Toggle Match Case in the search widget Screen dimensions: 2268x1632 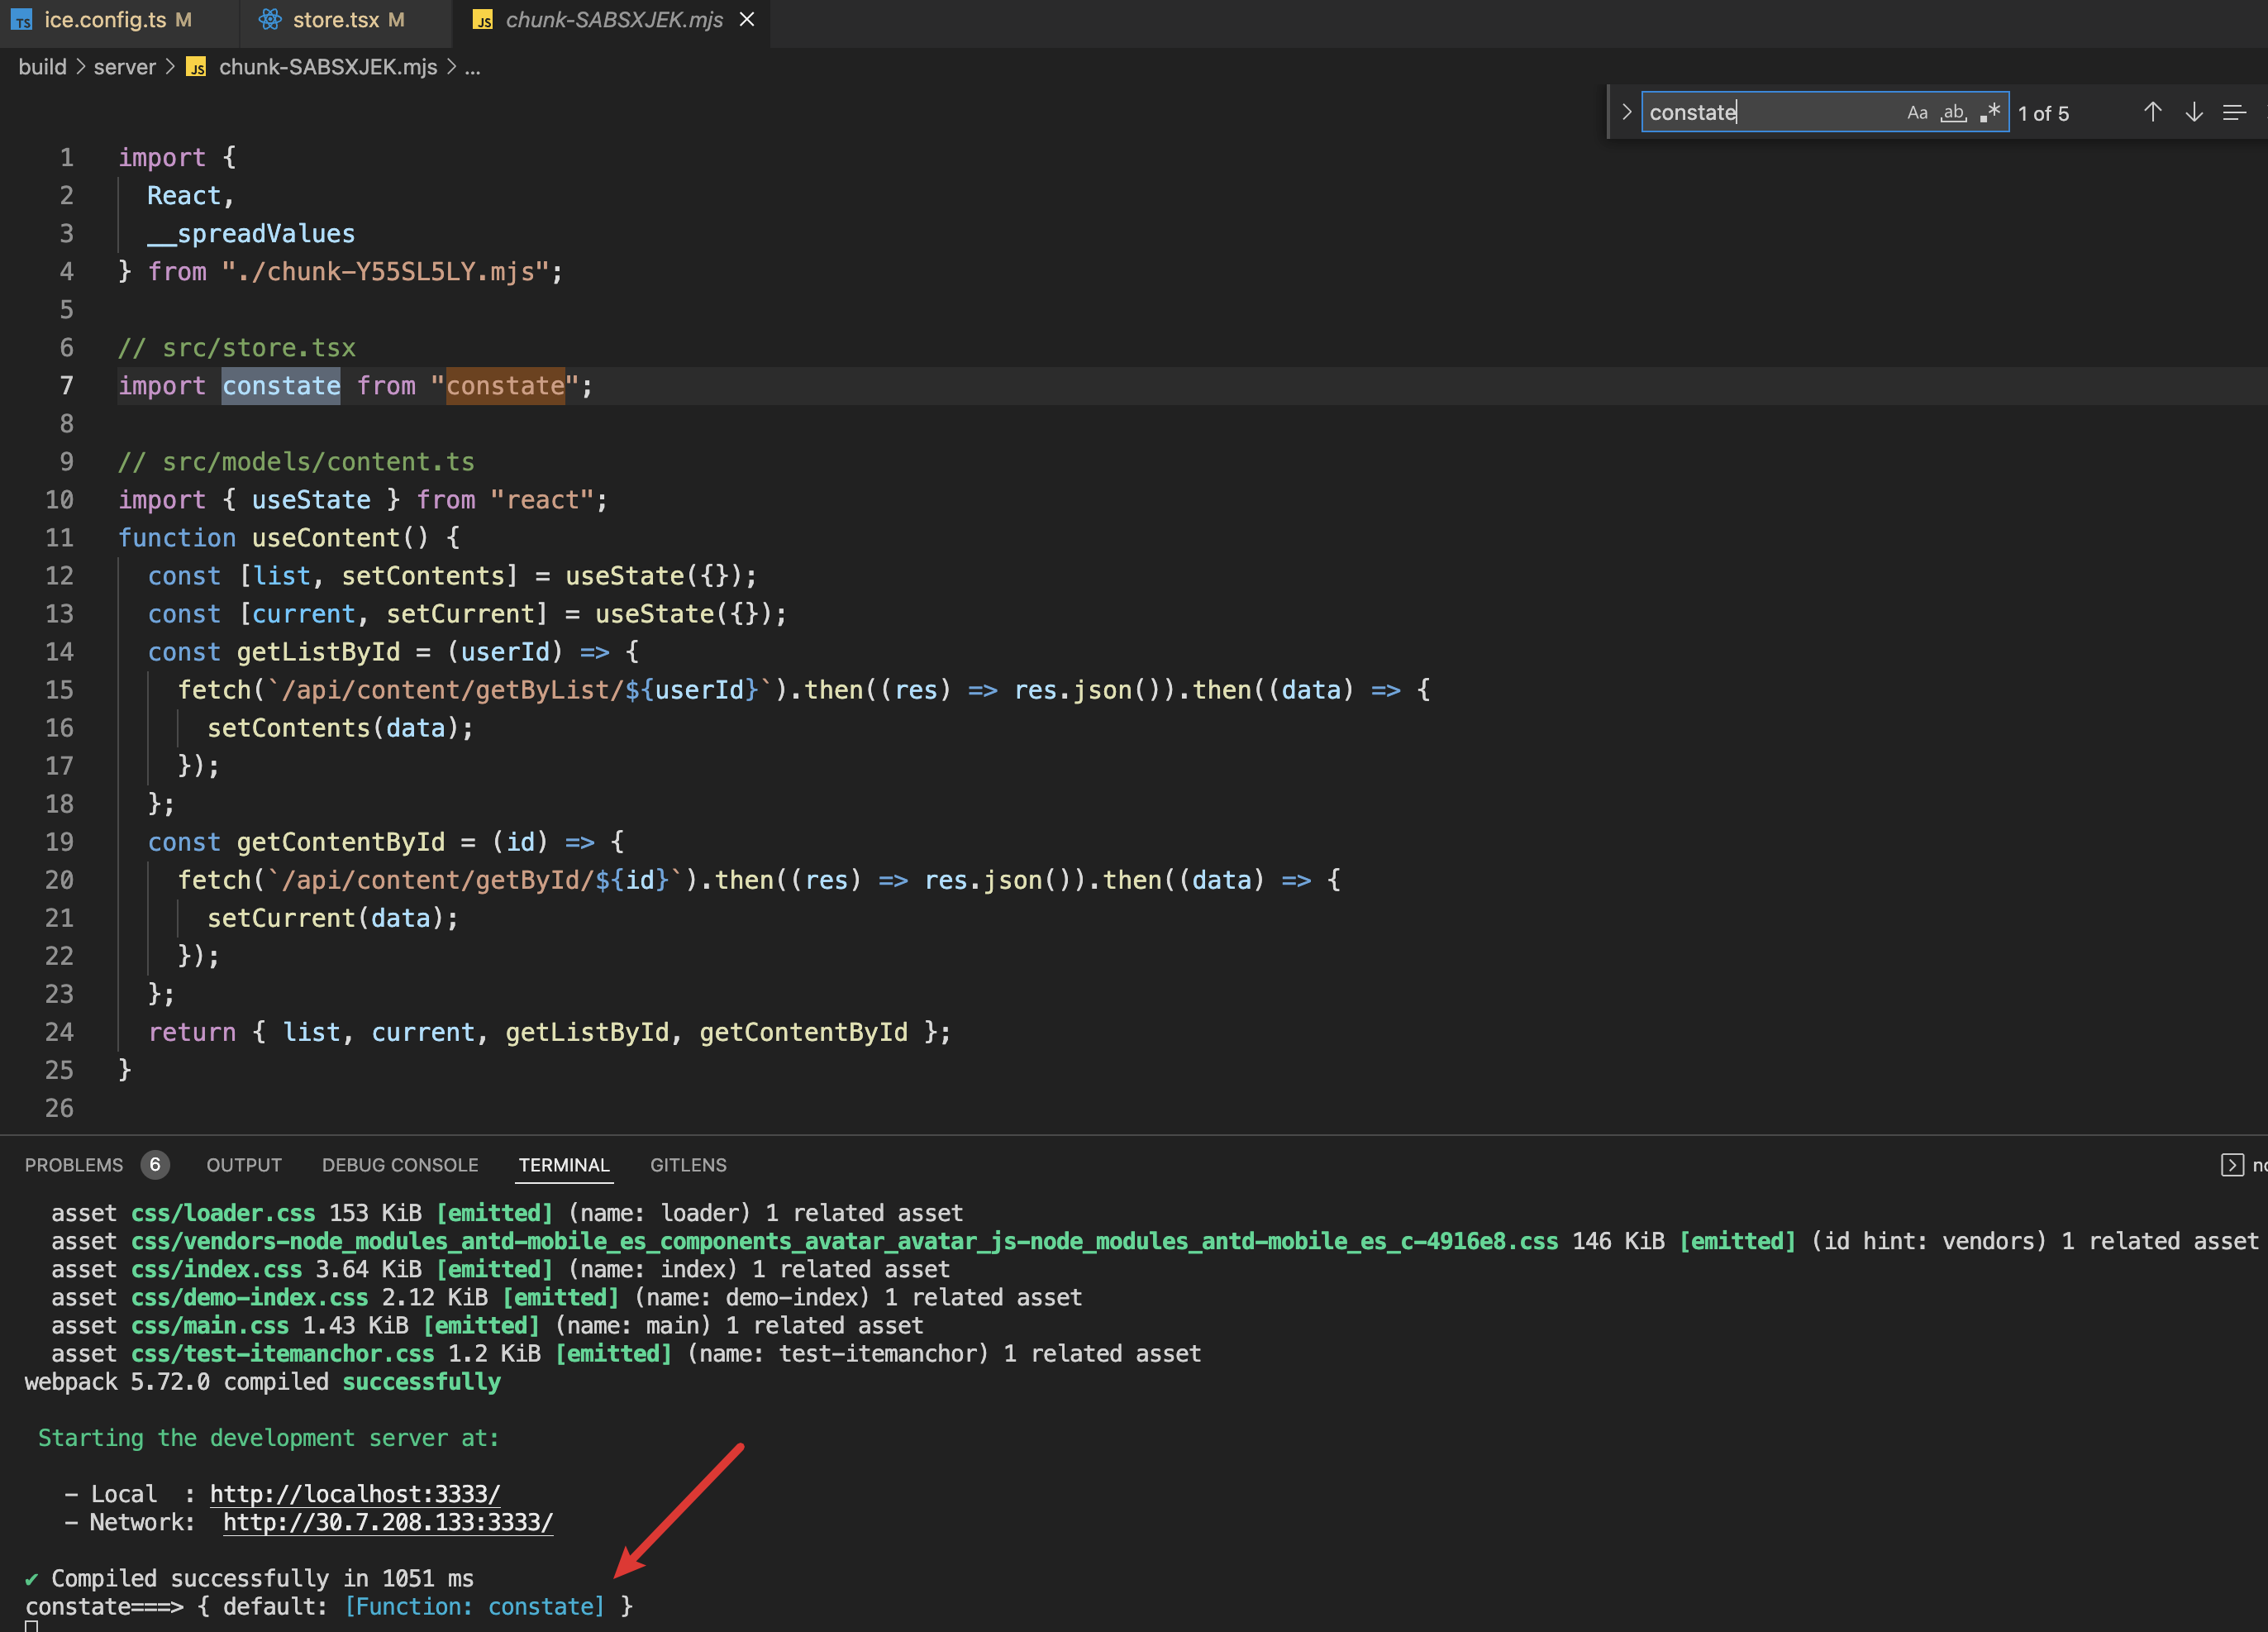1917,112
